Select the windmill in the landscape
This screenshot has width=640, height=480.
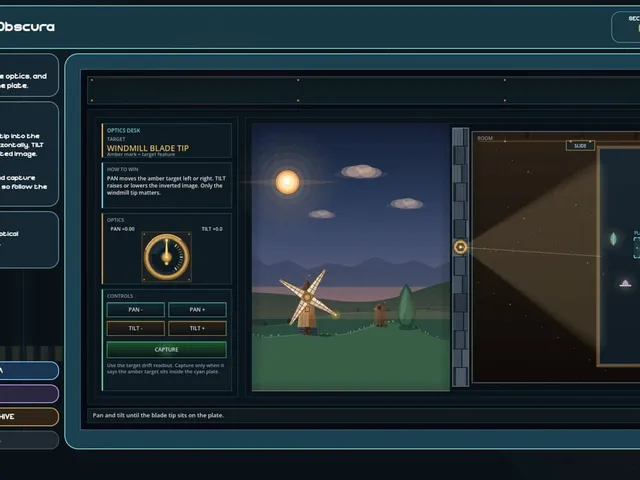pos(308,302)
